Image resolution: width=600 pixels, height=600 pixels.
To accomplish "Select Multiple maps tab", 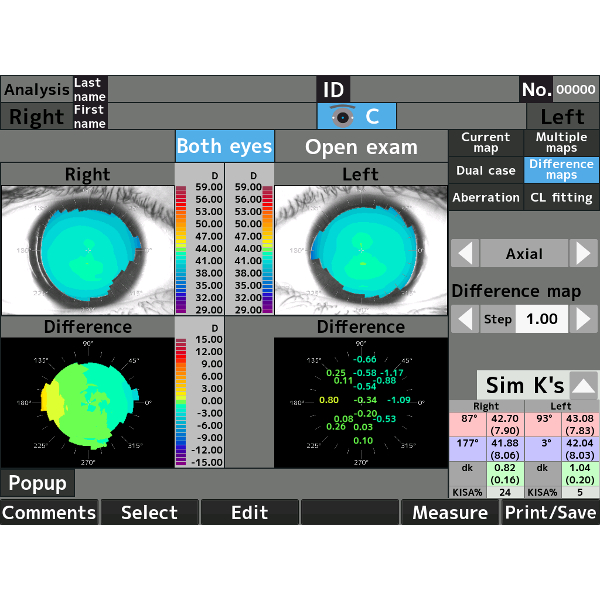I will tap(562, 142).
